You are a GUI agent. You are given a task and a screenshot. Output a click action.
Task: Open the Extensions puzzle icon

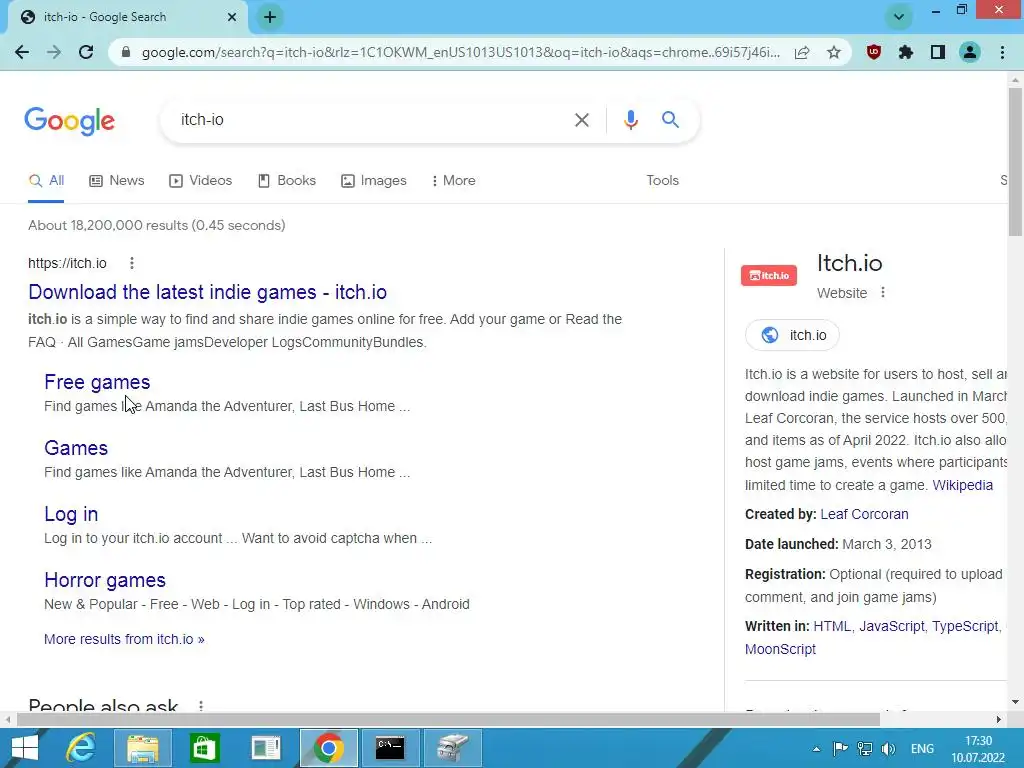(906, 52)
